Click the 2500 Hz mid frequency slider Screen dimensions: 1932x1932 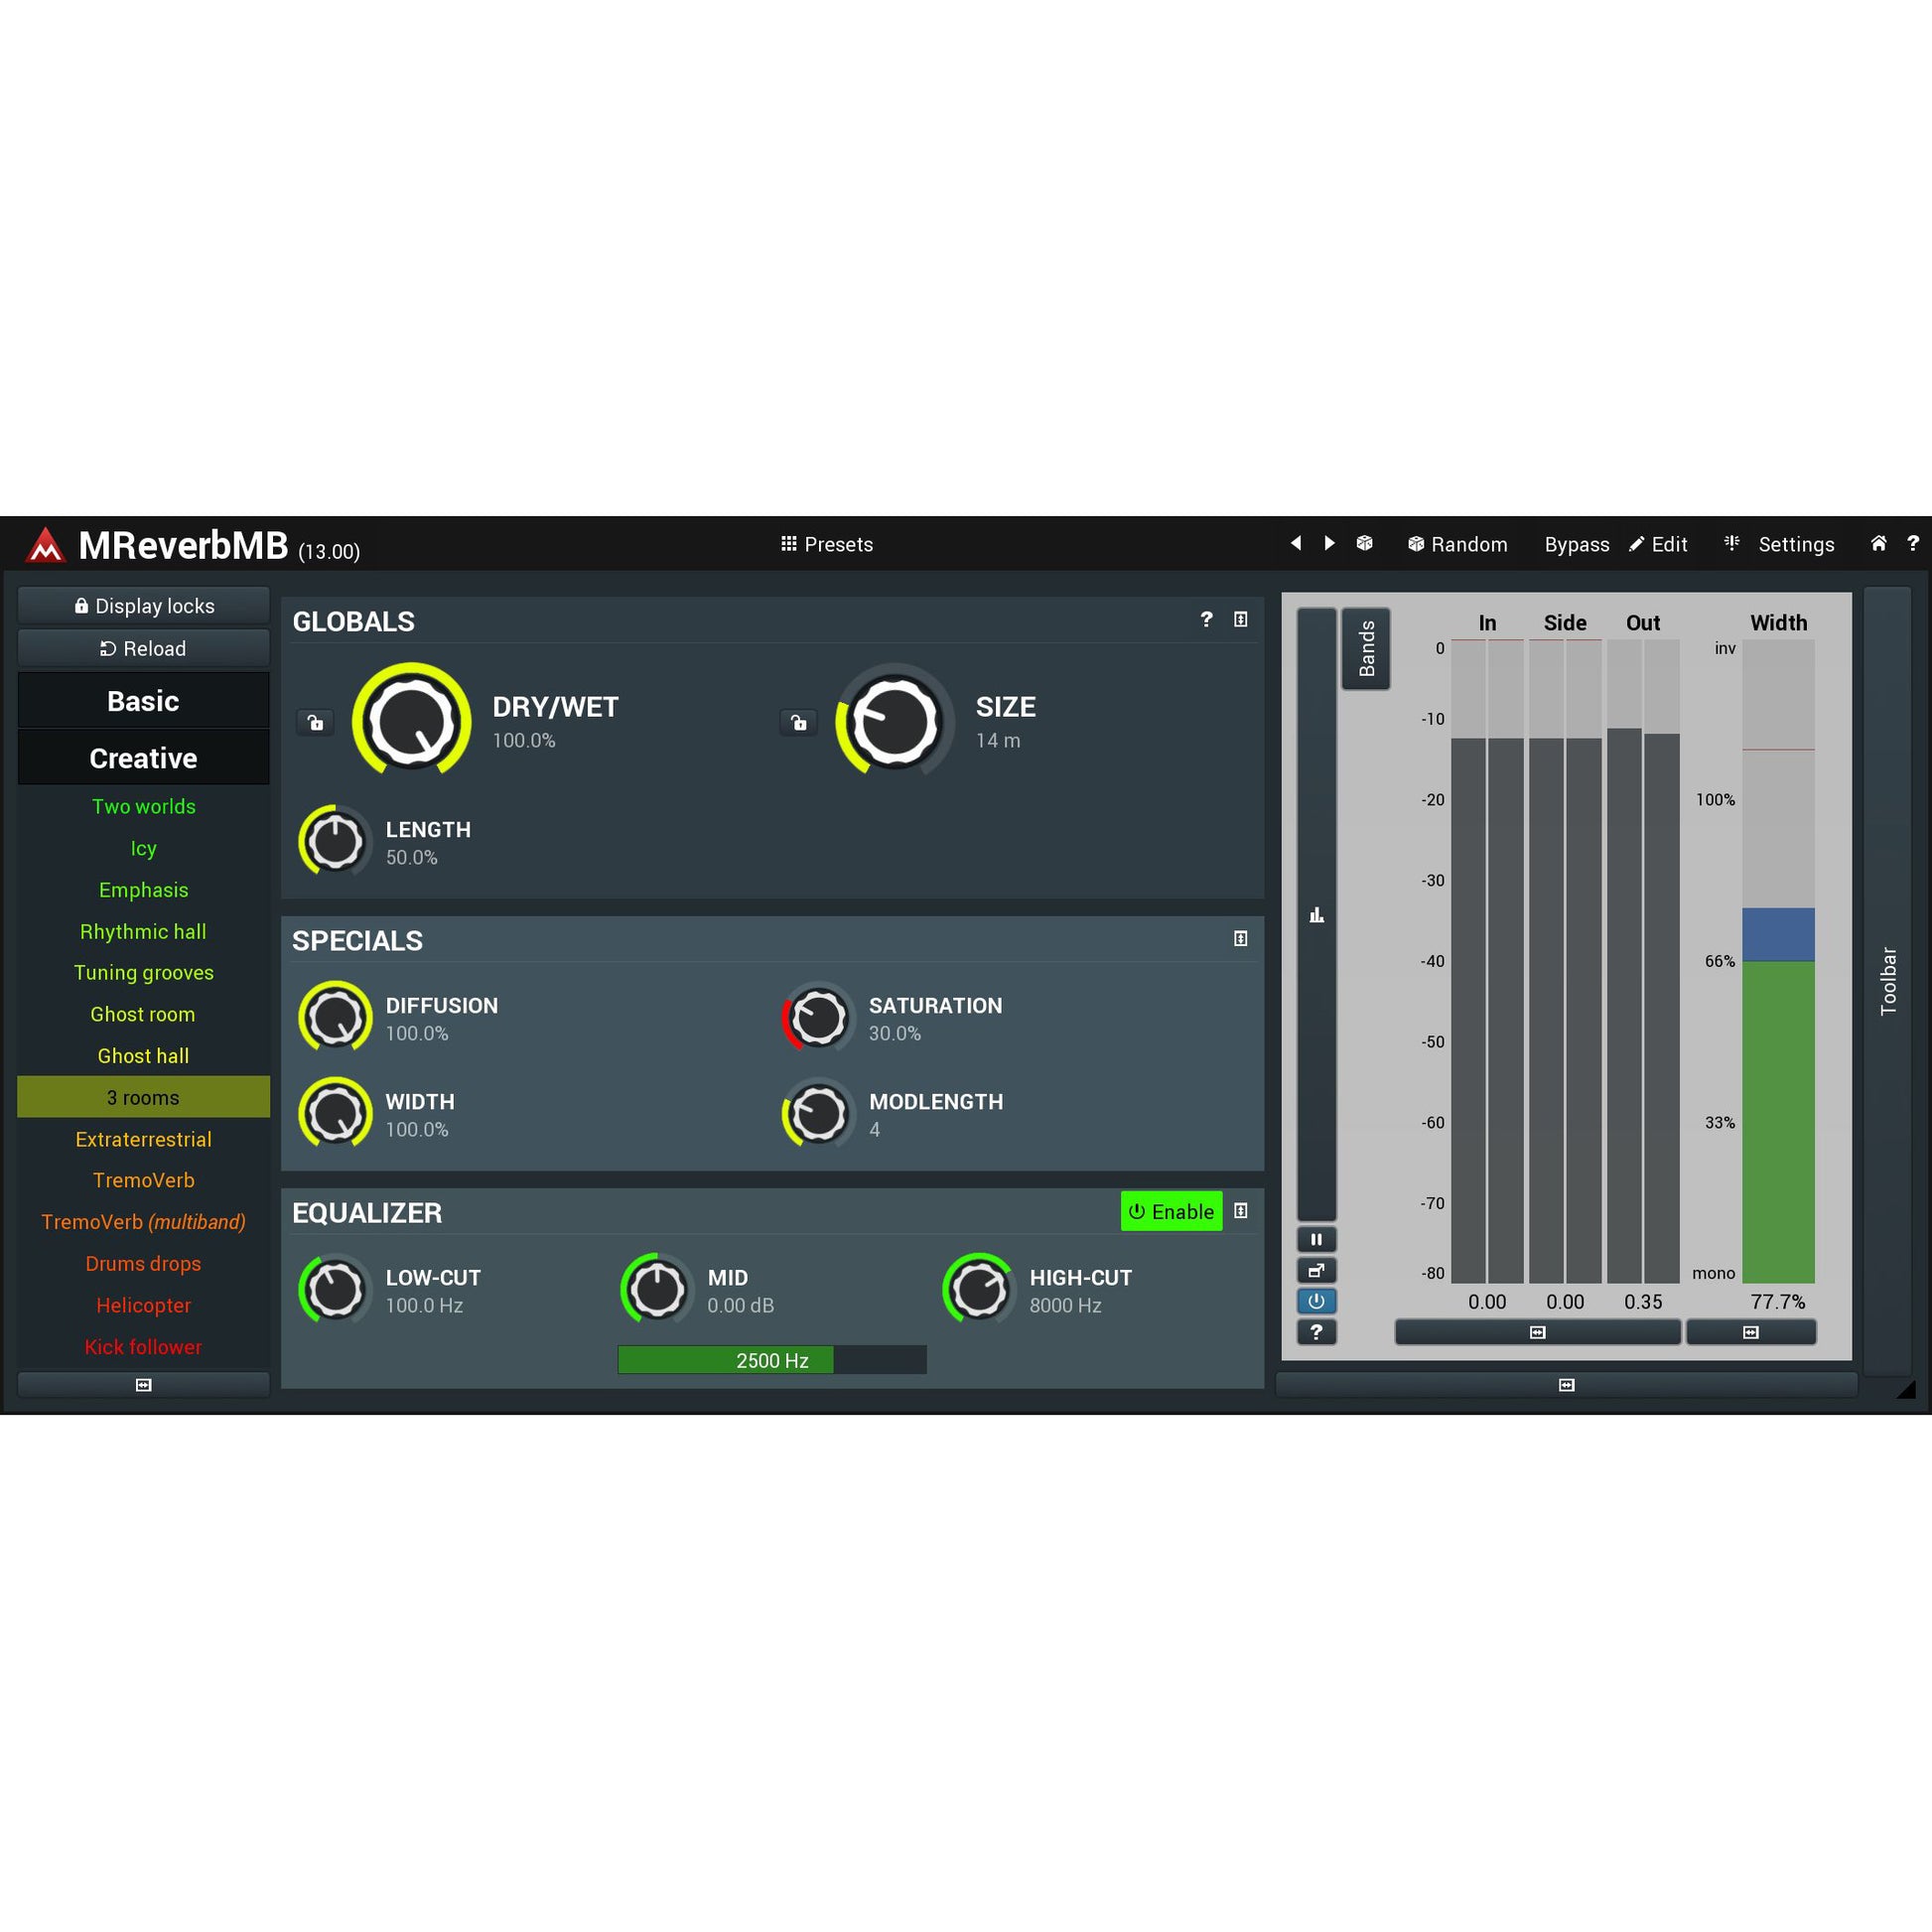771,1360
